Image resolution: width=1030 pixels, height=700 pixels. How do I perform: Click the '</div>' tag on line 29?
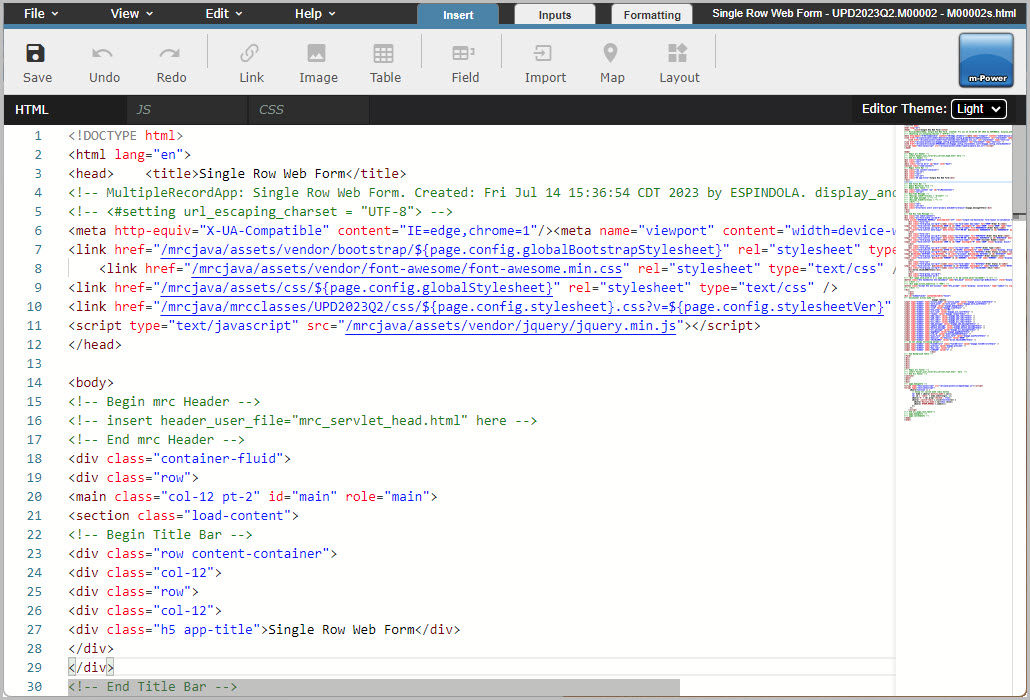point(91,668)
